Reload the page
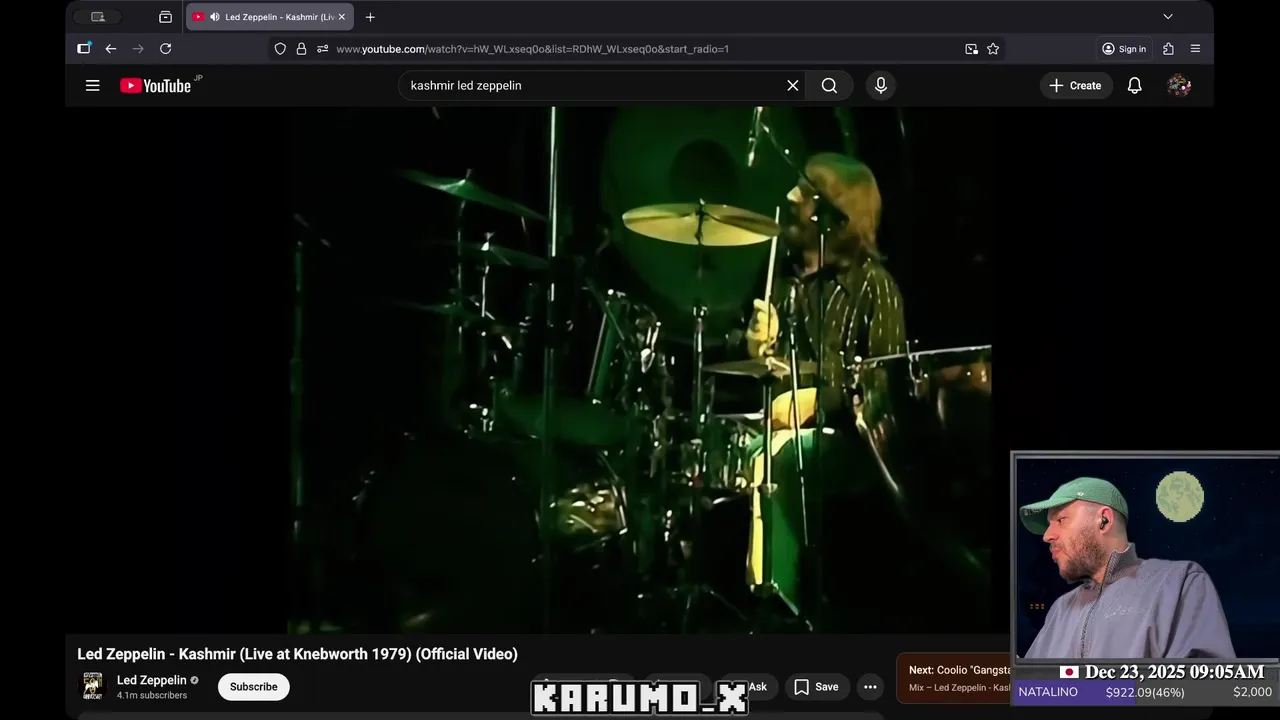The height and width of the screenshot is (720, 1280). click(x=166, y=49)
